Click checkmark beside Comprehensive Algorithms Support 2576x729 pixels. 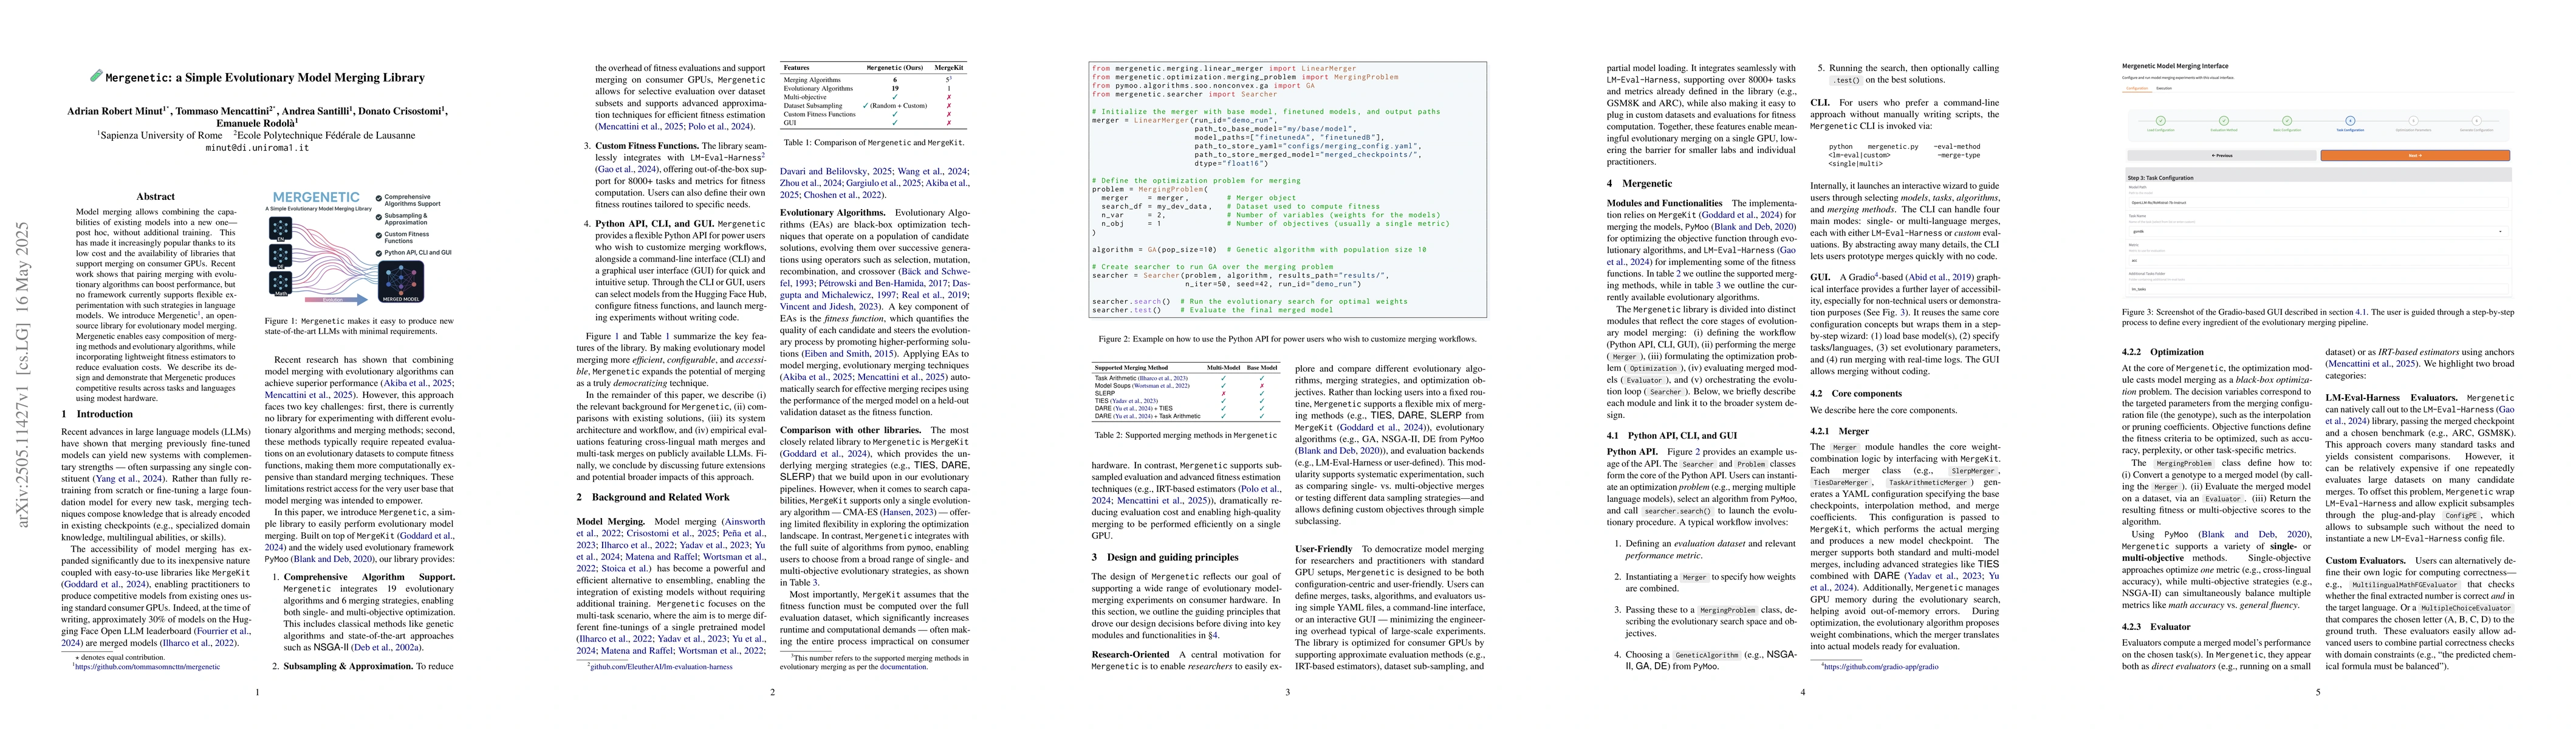[379, 198]
